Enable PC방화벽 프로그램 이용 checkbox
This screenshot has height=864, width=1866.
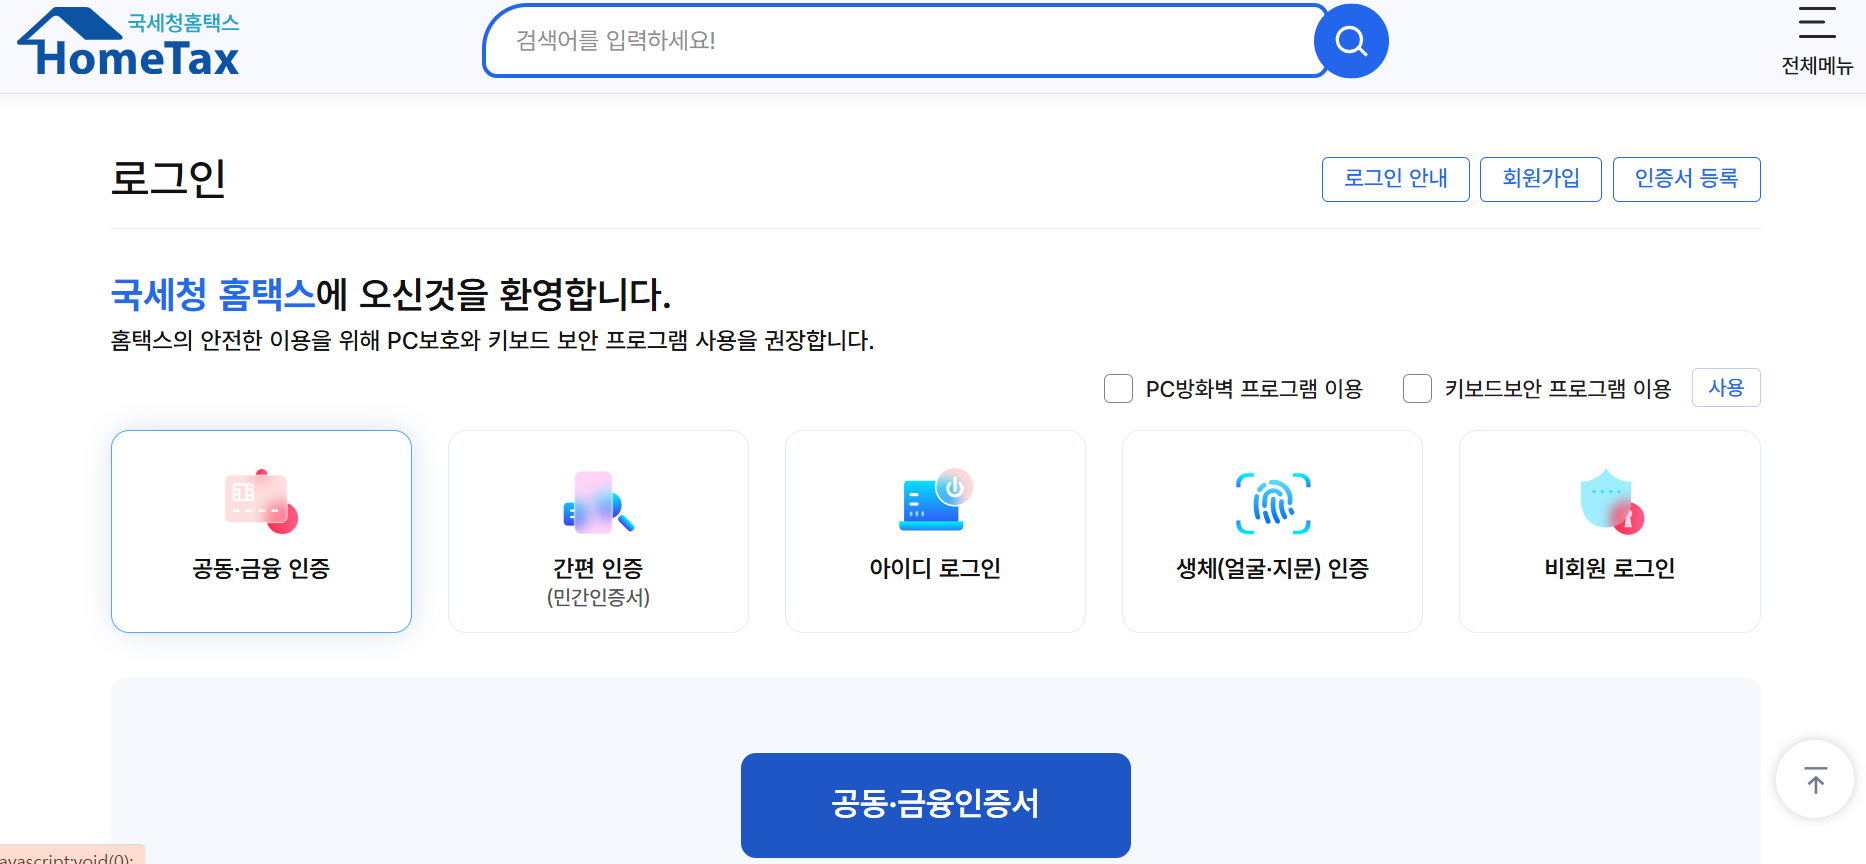[x=1118, y=388]
